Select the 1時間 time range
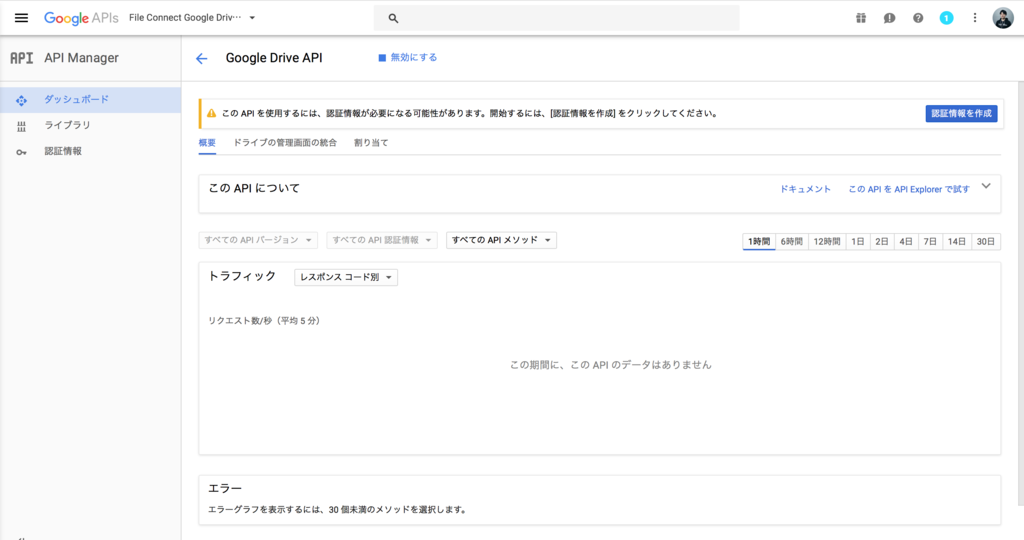1024x540 pixels. point(759,242)
